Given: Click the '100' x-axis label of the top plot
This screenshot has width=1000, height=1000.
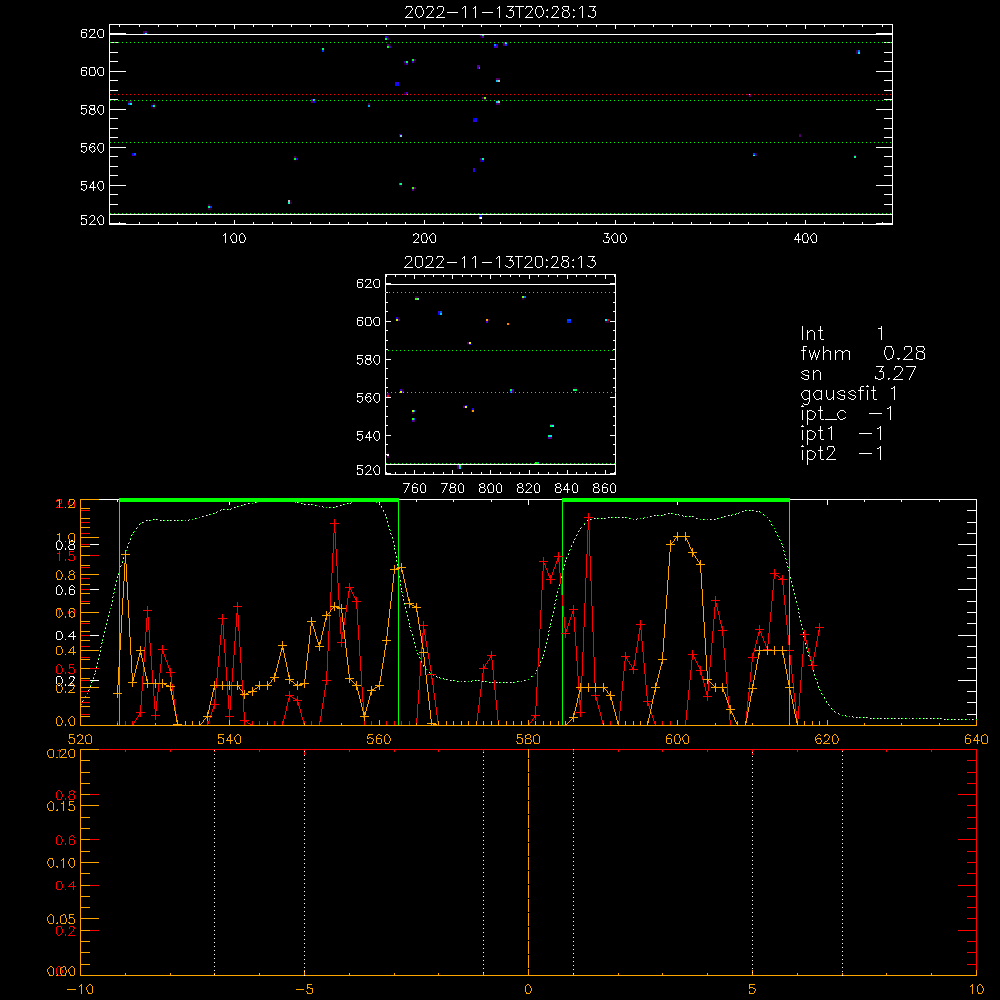Looking at the screenshot, I should coord(234,239).
